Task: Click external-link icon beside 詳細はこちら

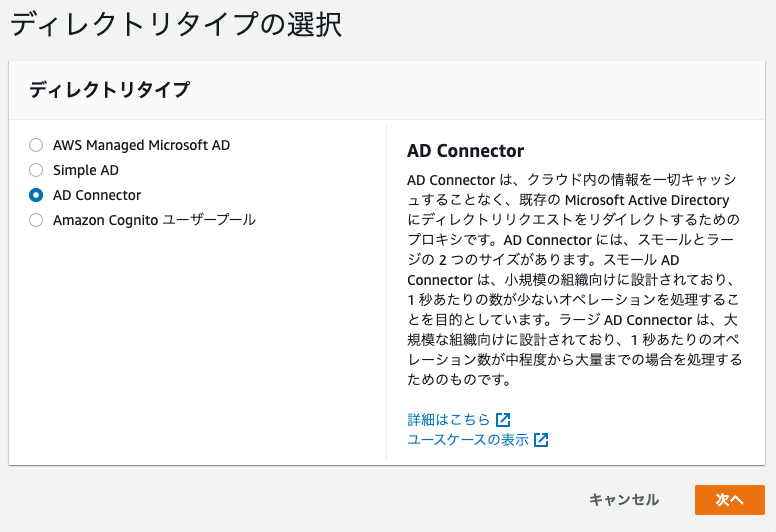Action: [503, 420]
